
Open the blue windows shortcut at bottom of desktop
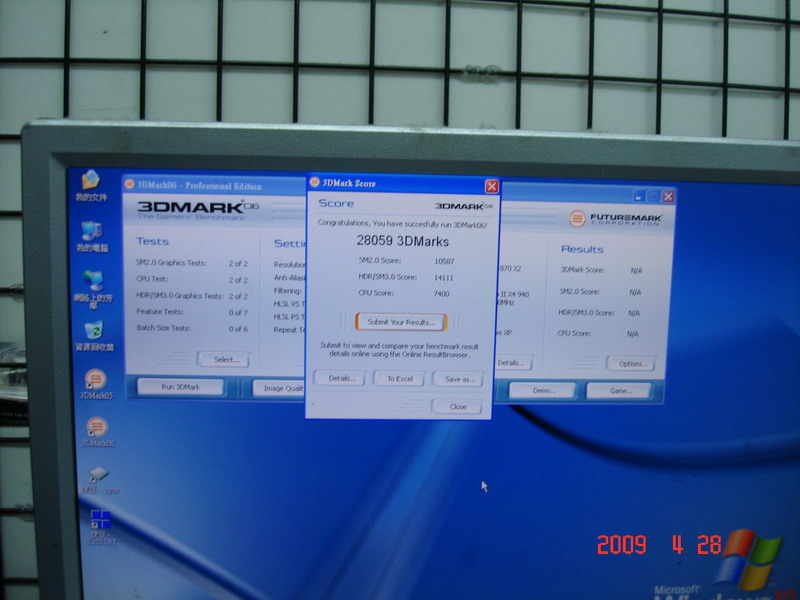pos(101,527)
